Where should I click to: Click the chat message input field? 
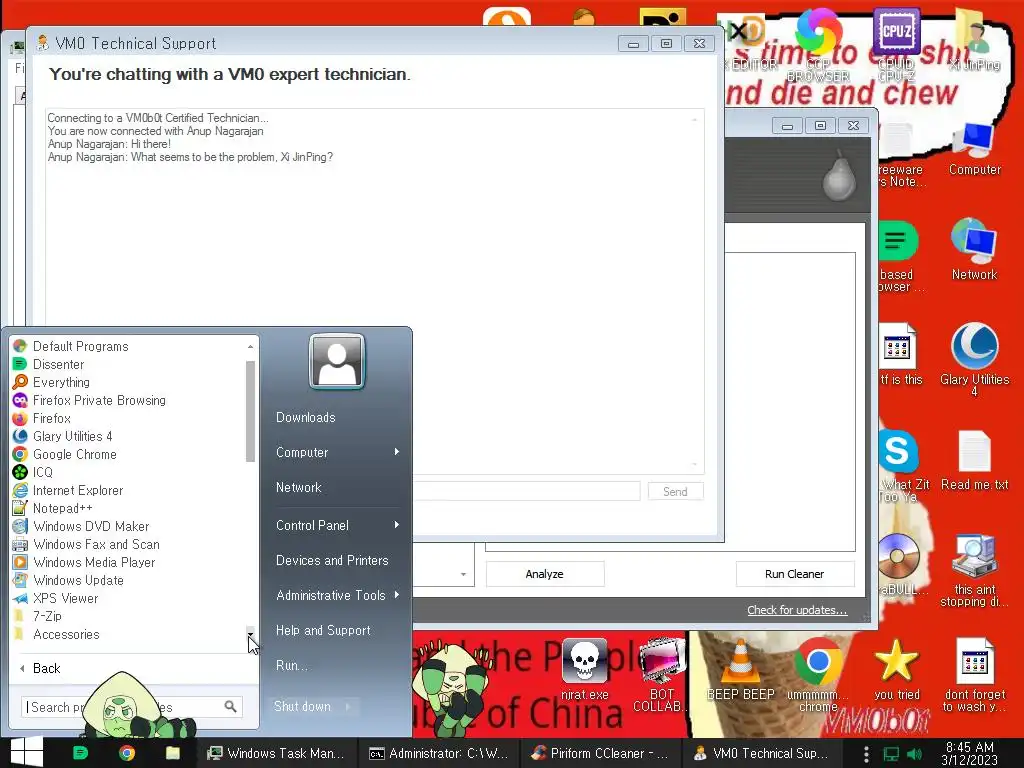click(526, 491)
